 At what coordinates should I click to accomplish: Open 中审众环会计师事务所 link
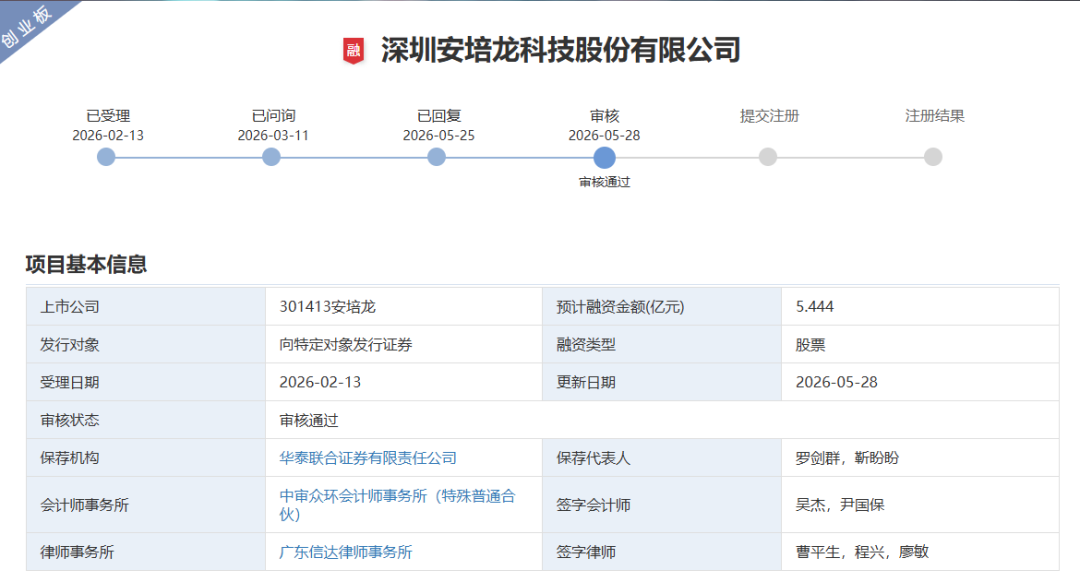point(397,505)
